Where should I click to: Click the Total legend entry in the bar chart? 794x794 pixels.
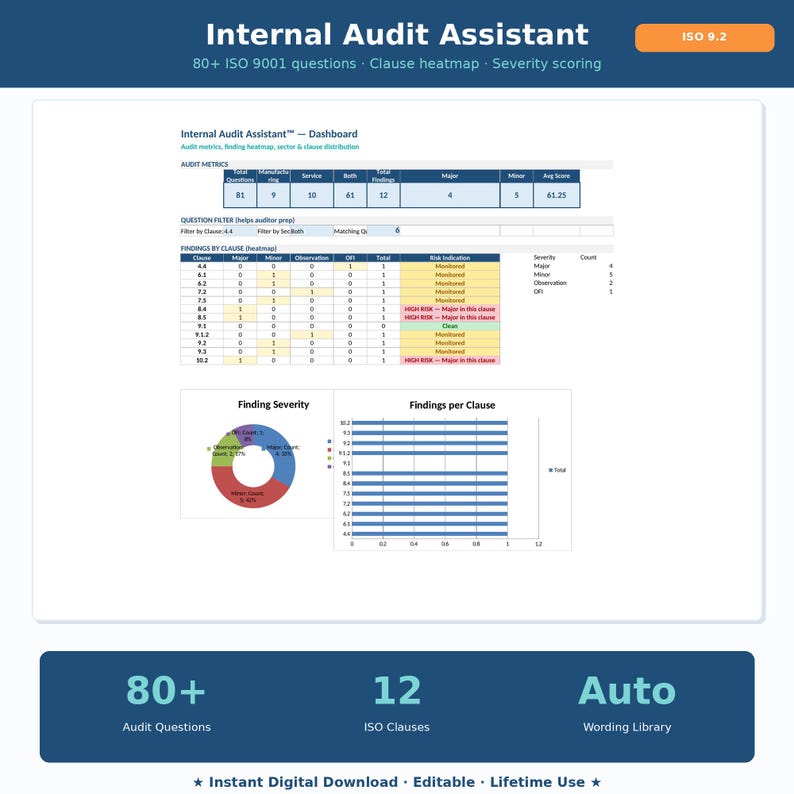point(558,470)
